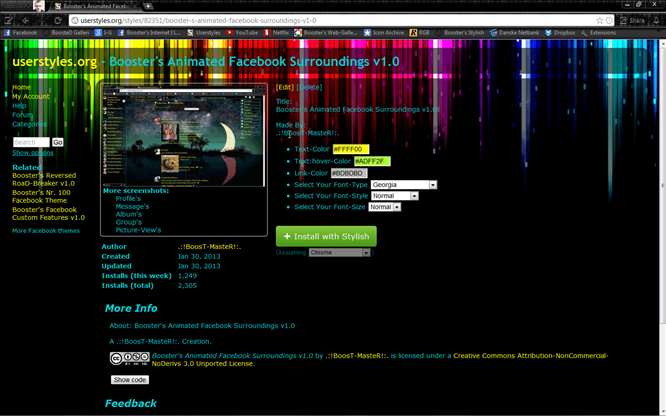
Task: Click the browser back arrow
Action: click(x=26, y=20)
